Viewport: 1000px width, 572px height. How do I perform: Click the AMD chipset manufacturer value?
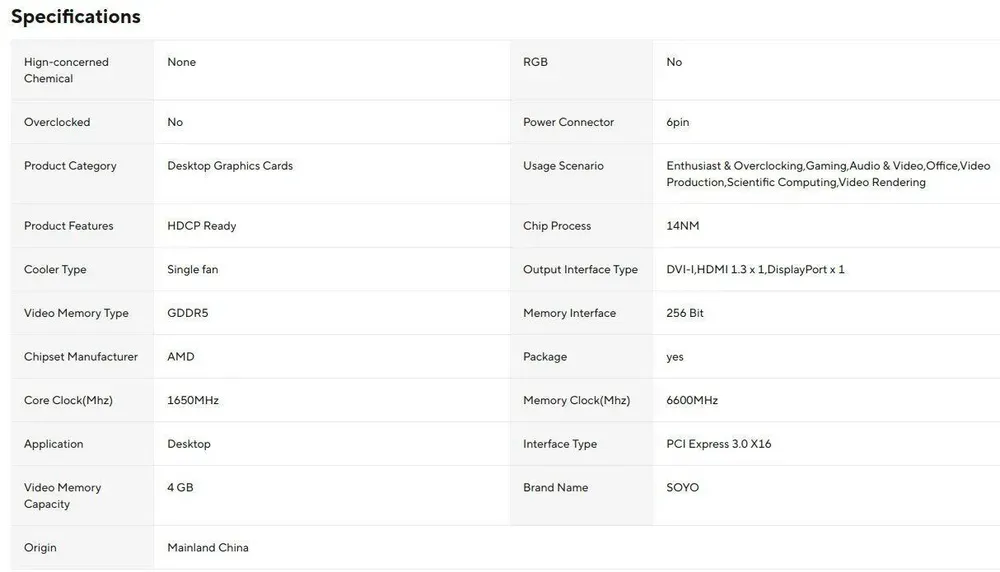click(181, 357)
